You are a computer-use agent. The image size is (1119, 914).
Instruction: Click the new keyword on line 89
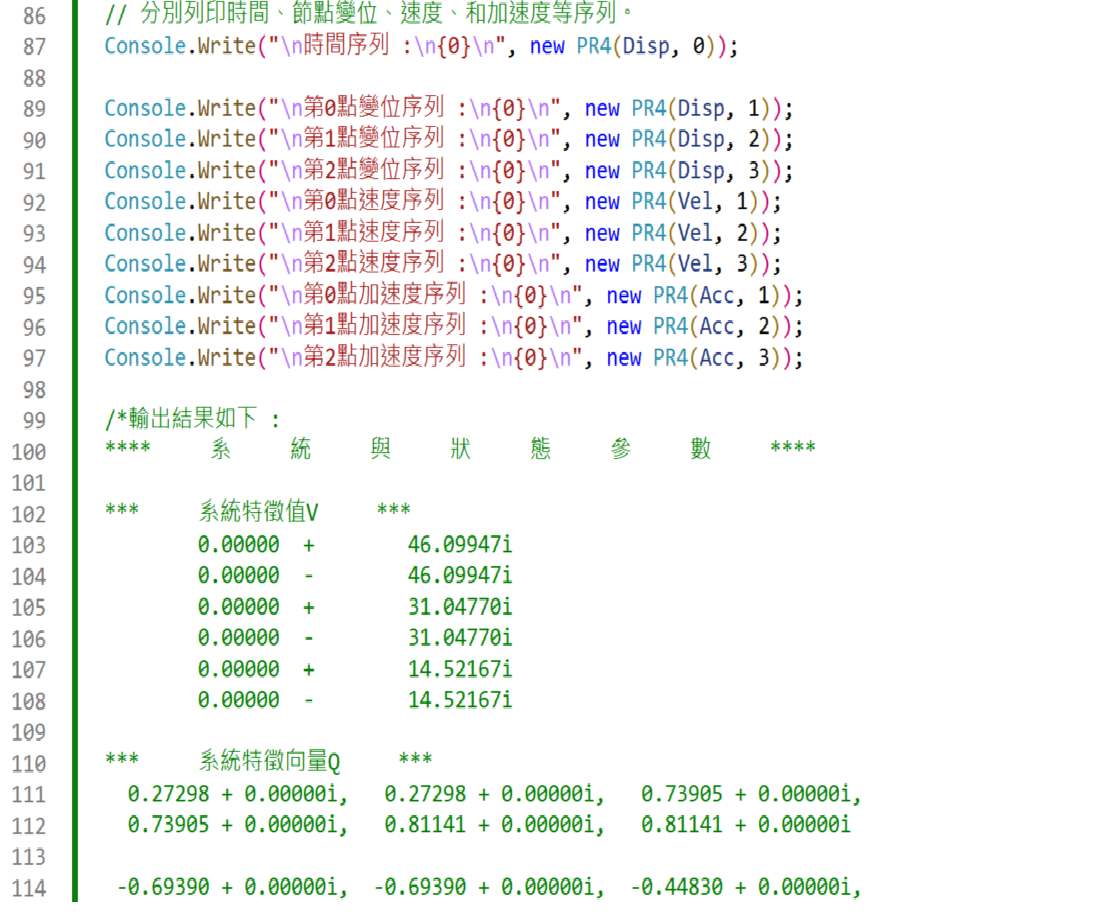pos(602,108)
